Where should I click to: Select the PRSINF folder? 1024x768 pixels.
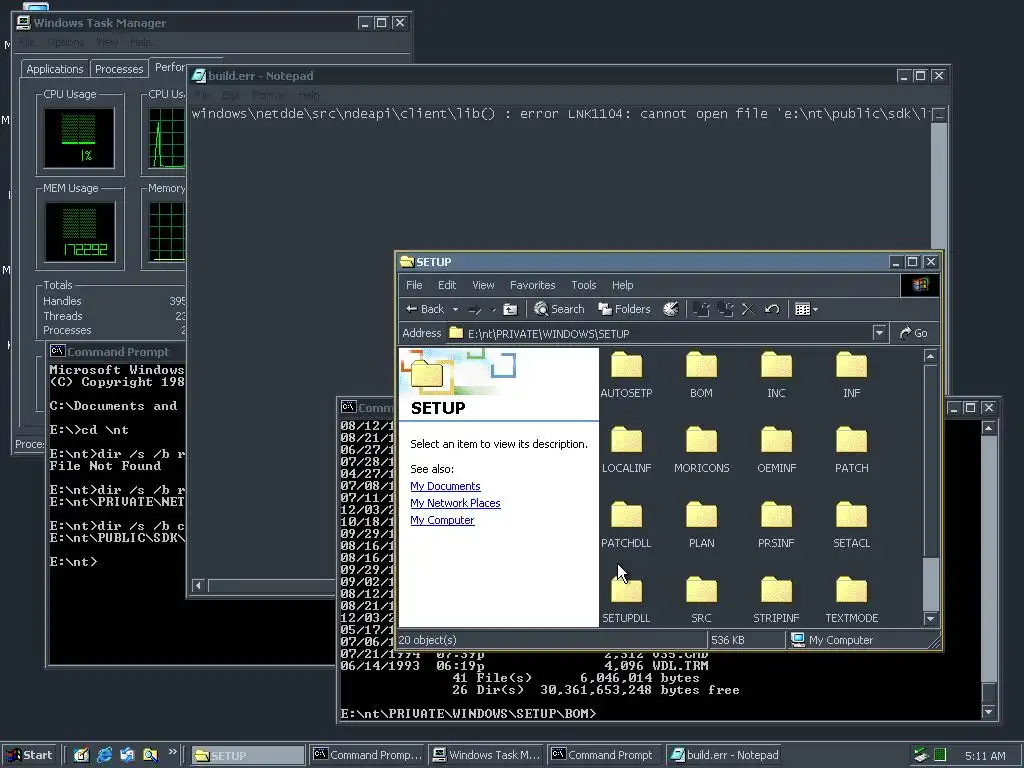[x=776, y=524]
